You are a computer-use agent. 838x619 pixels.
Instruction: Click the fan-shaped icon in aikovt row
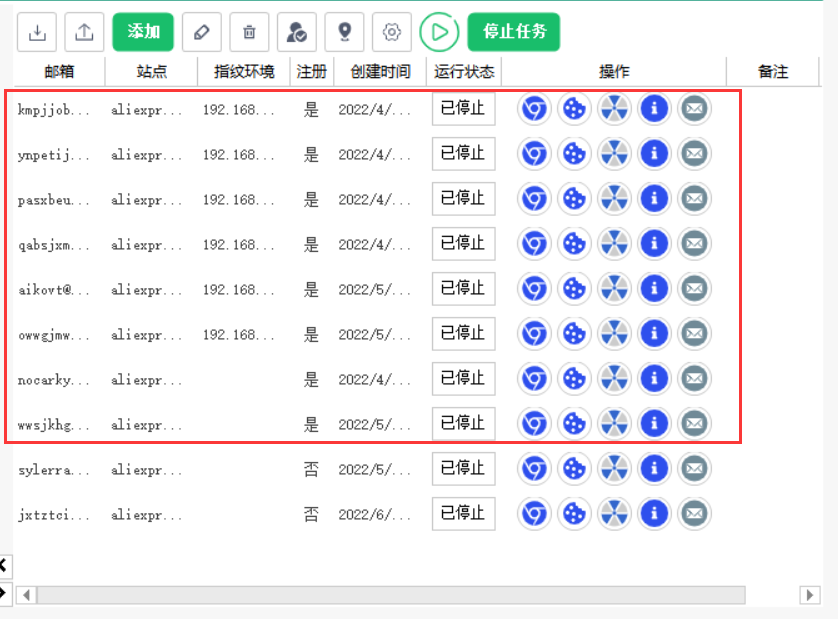pos(615,289)
